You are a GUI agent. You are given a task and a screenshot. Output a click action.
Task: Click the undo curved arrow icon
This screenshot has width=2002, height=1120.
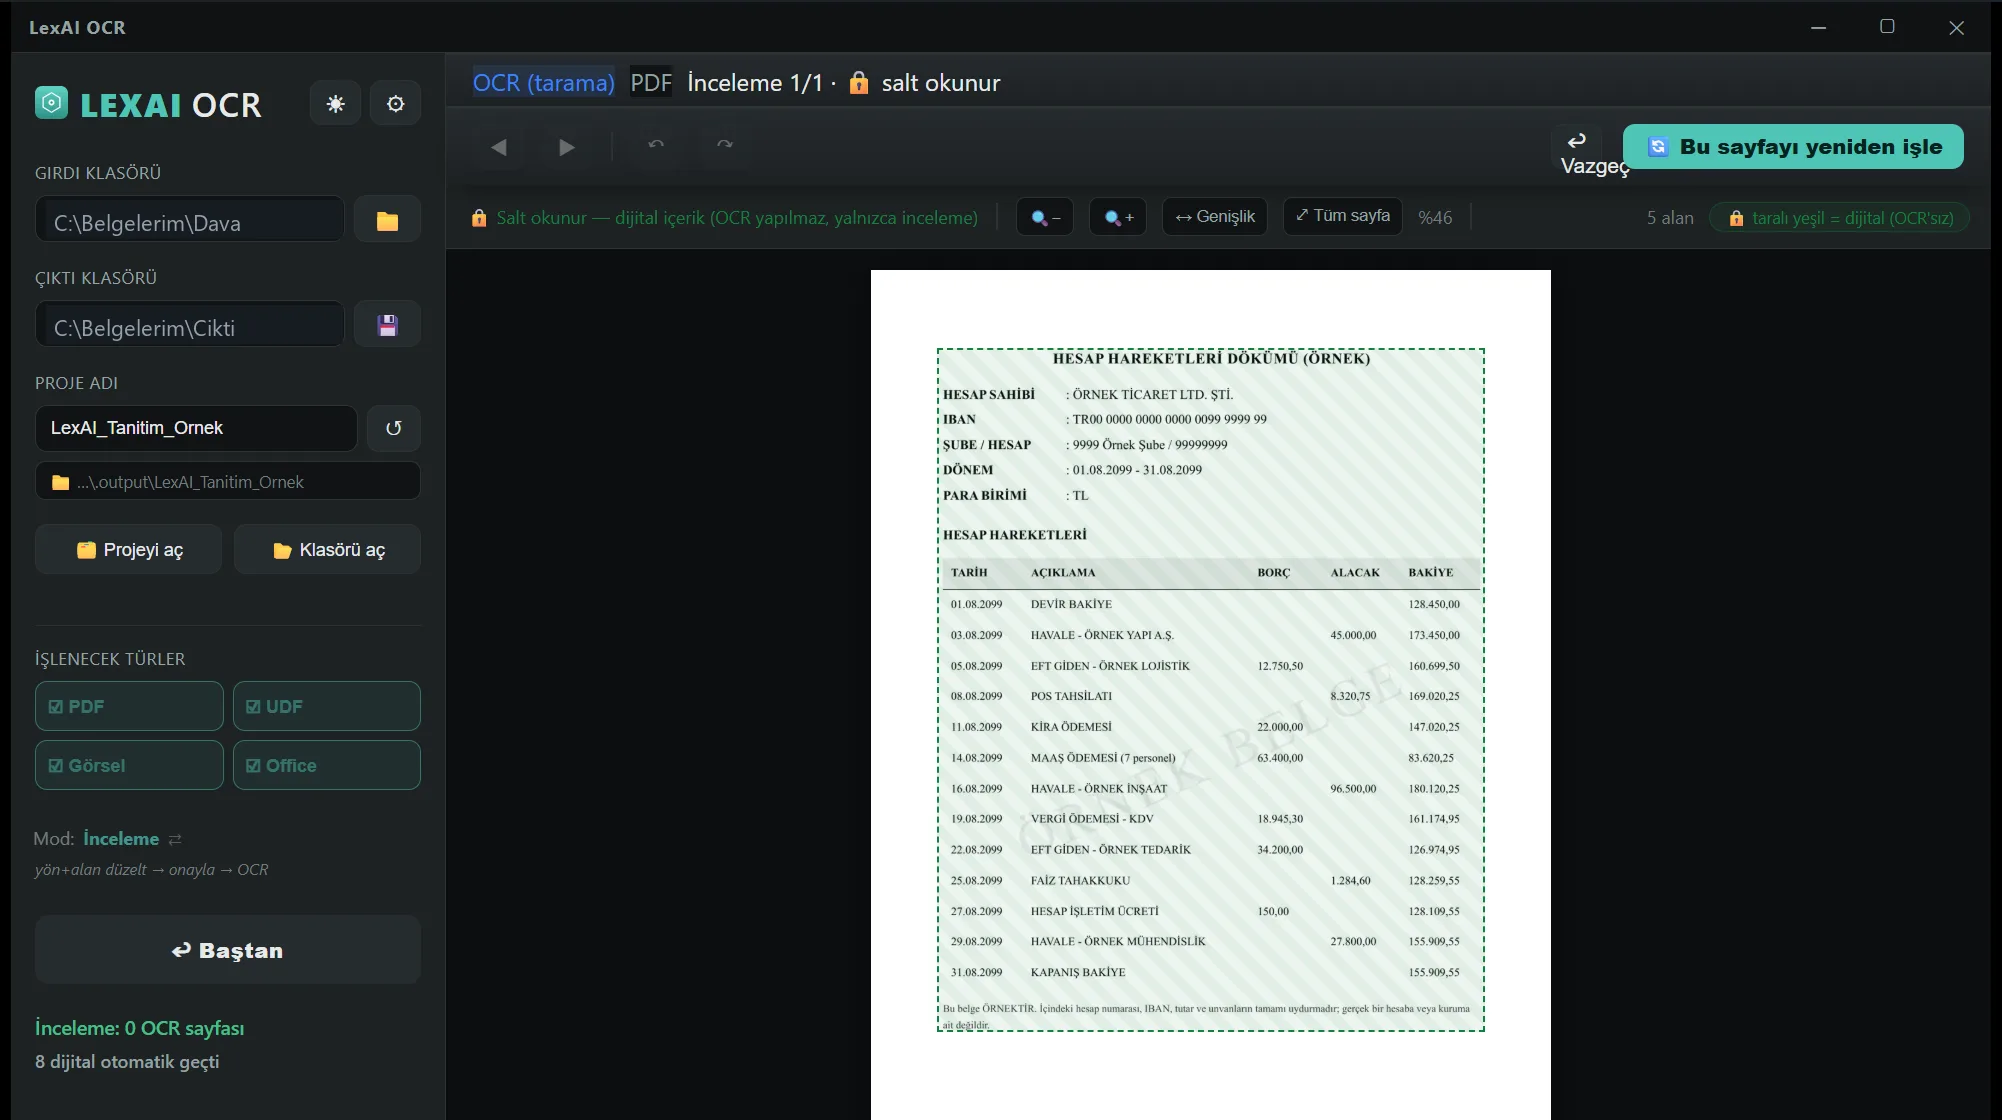tap(656, 145)
